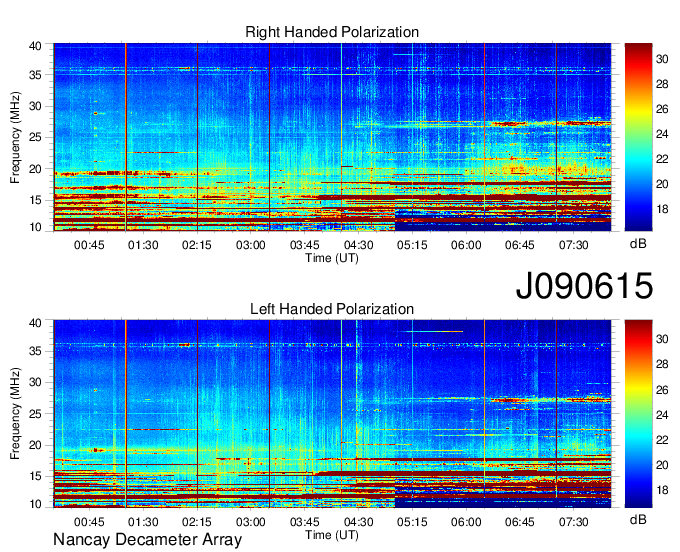680x552 pixels.
Task: Click the 40 MHz tick of Left Handed plot
Action: tap(35, 323)
